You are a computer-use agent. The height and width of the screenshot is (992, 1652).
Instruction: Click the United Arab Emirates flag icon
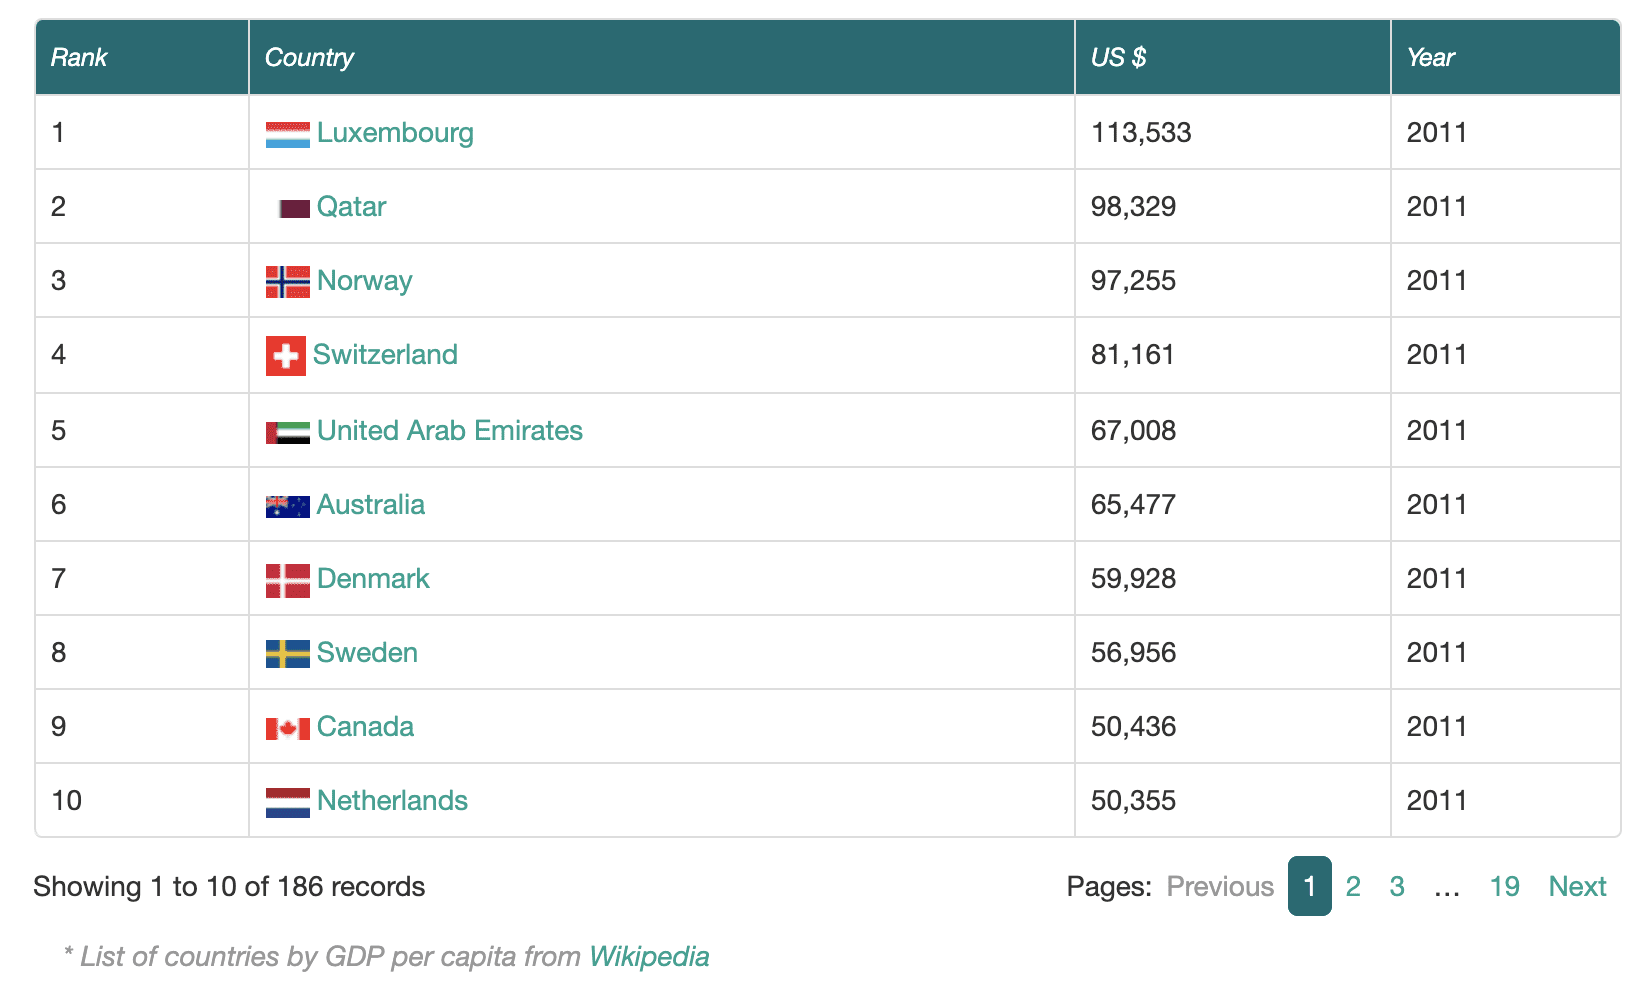pyautogui.click(x=286, y=429)
